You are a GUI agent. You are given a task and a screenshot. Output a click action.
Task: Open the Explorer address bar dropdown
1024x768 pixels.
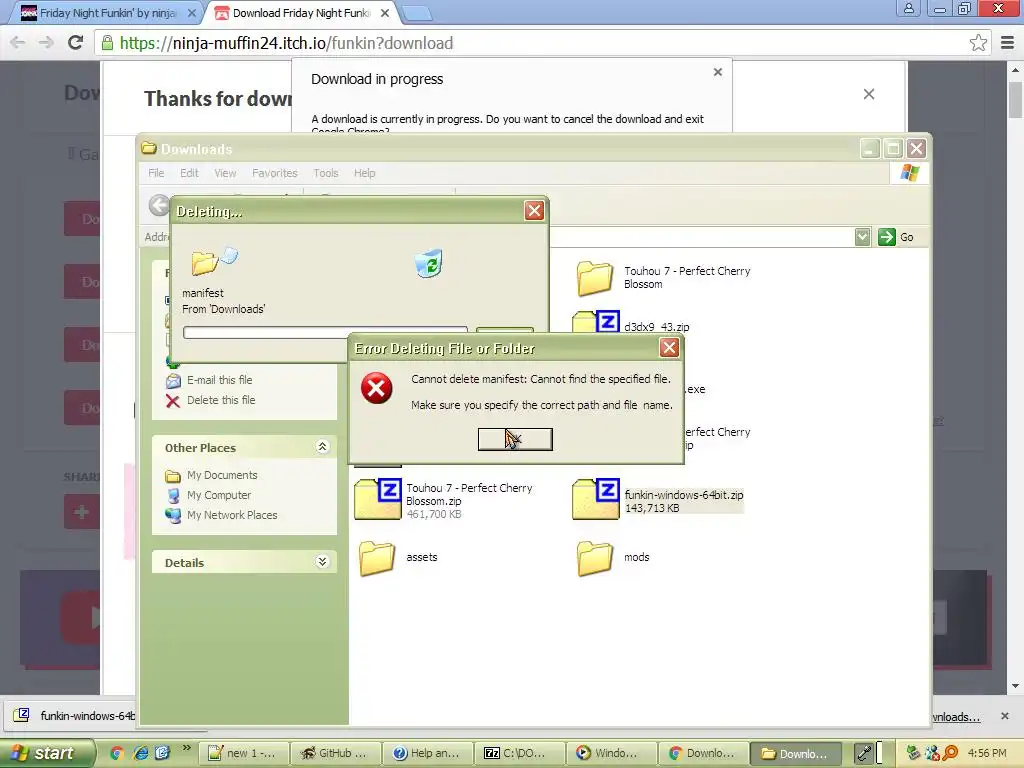[862, 237]
